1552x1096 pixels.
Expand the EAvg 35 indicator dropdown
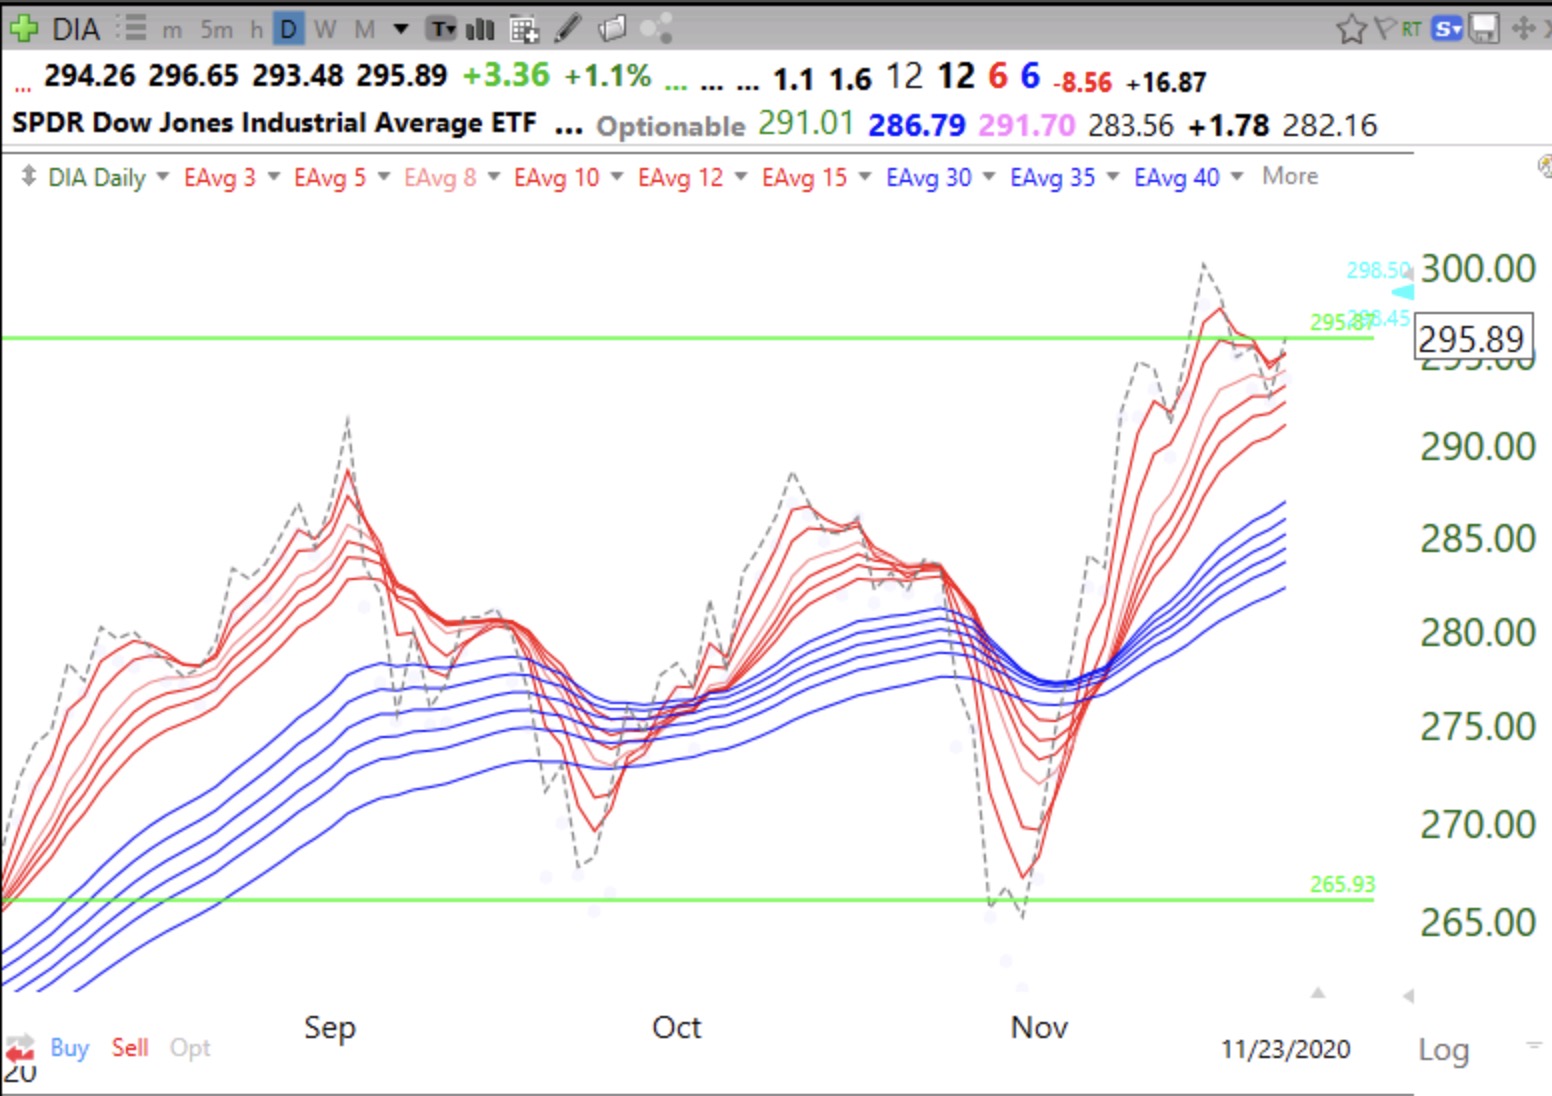coord(1113,176)
